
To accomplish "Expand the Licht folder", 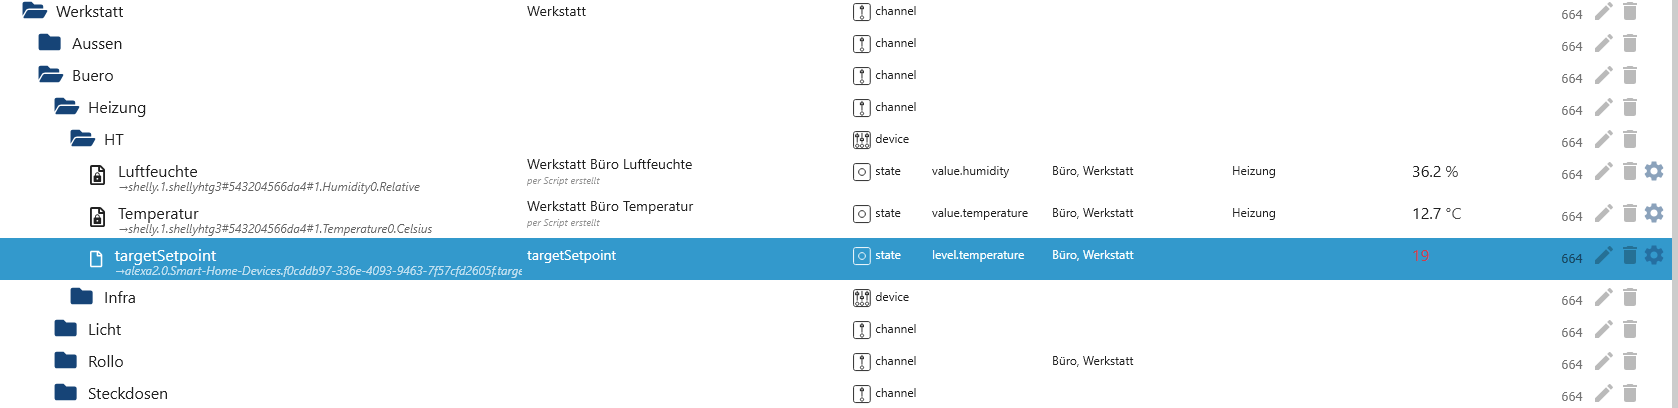I will point(66,330).
